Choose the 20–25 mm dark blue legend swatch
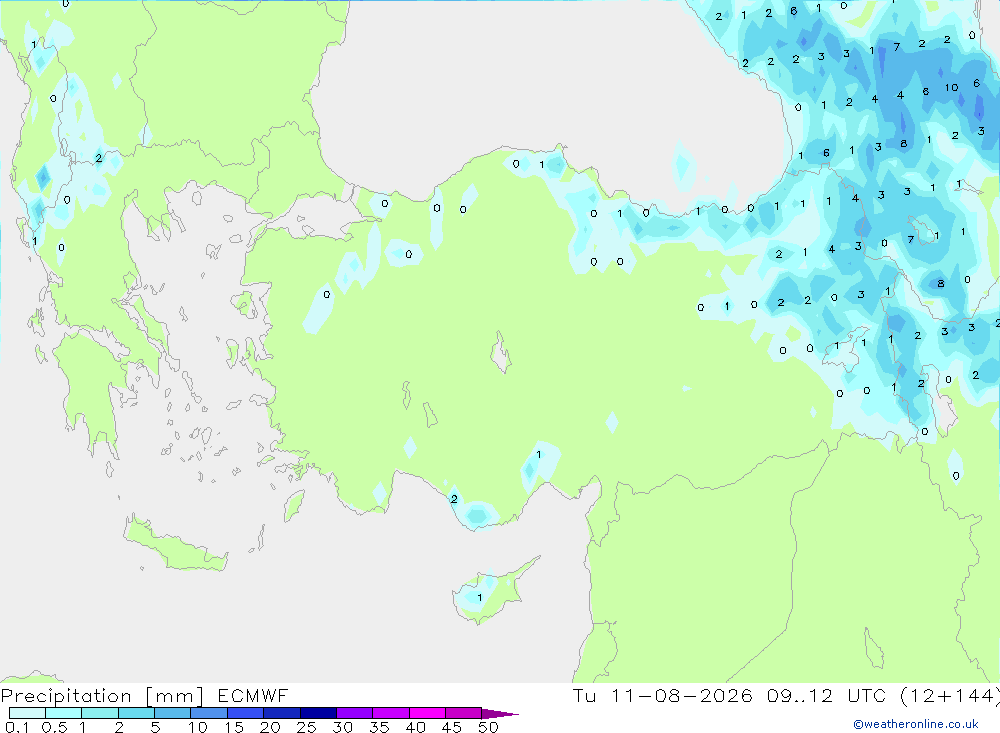Image resolution: width=1000 pixels, height=733 pixels. point(281,713)
